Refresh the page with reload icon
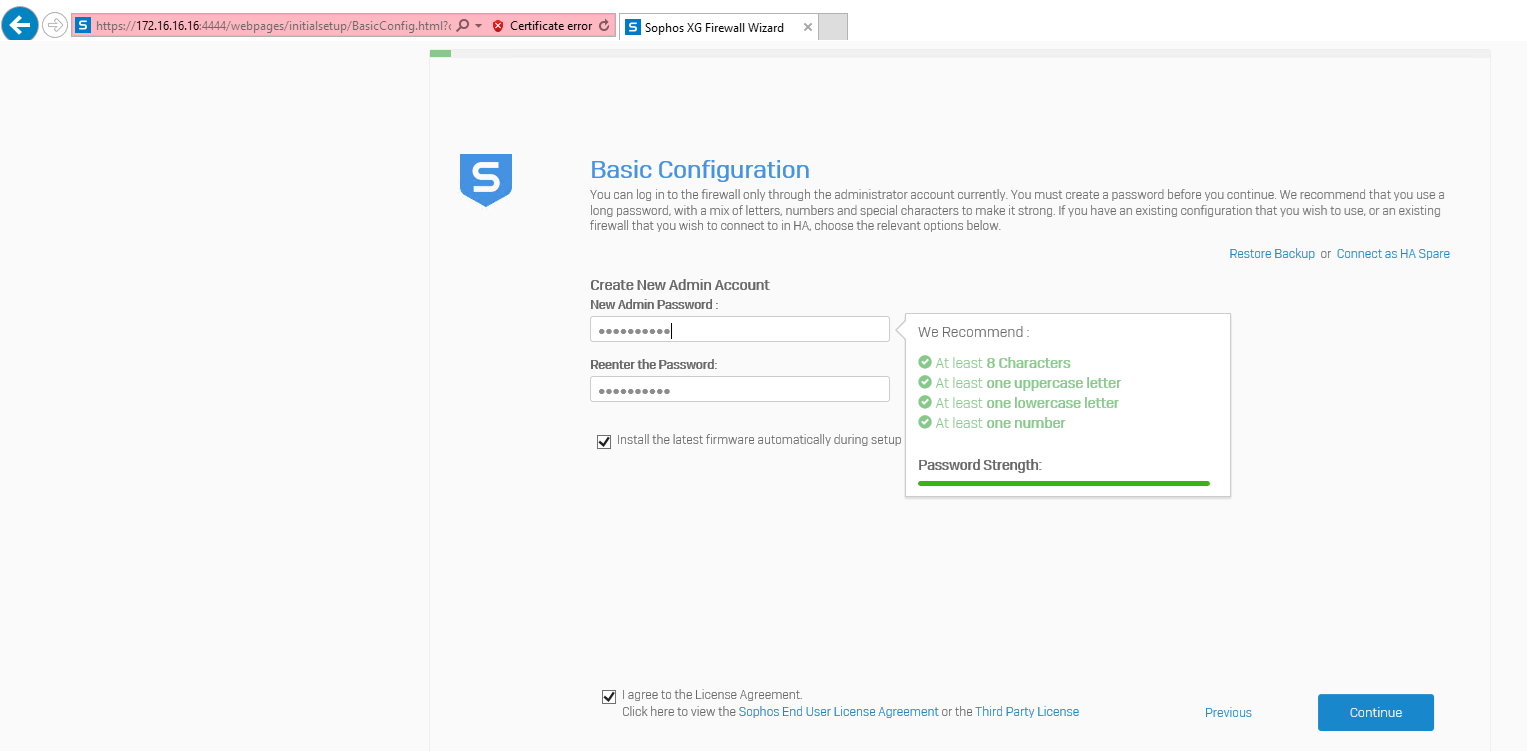The image size is (1527, 751). click(604, 26)
